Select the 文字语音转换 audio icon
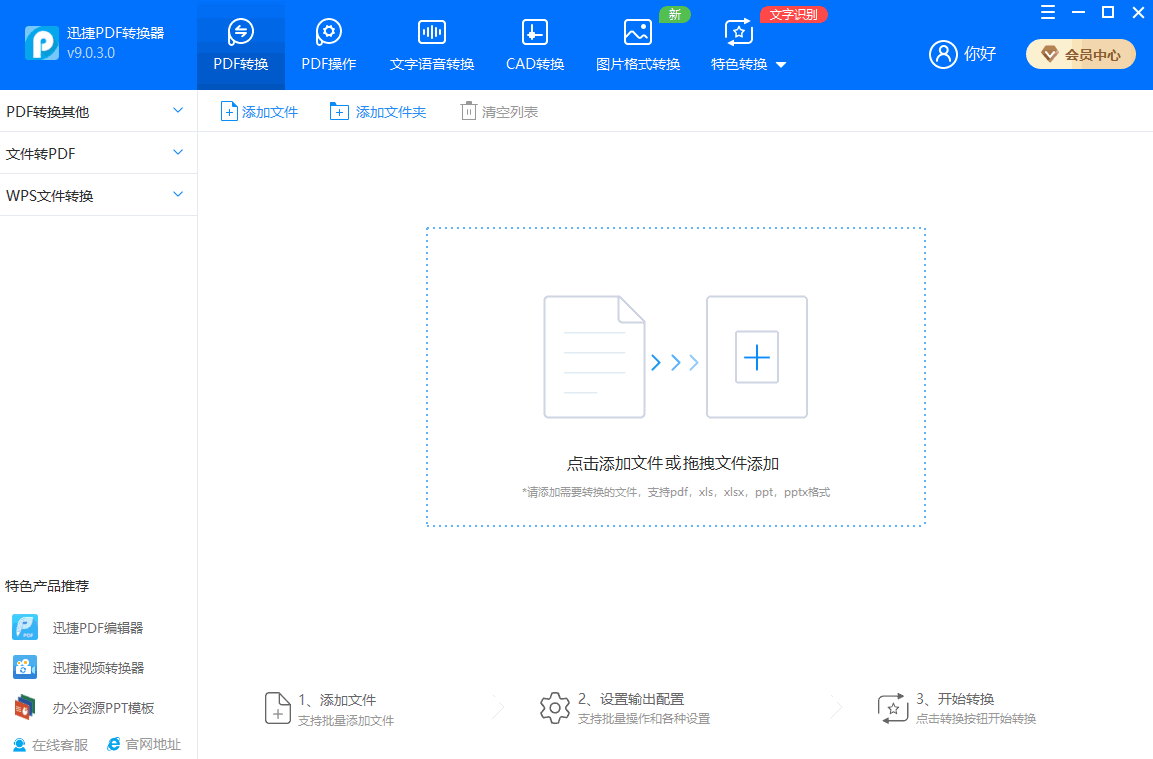The width and height of the screenshot is (1153, 759). click(x=431, y=33)
